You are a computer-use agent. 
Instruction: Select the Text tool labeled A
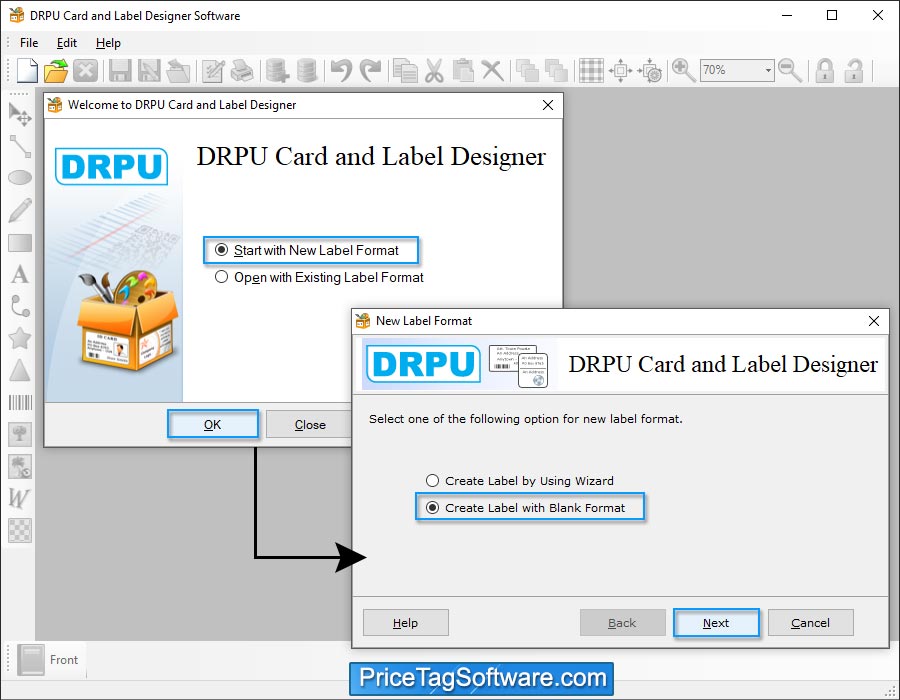tap(20, 275)
